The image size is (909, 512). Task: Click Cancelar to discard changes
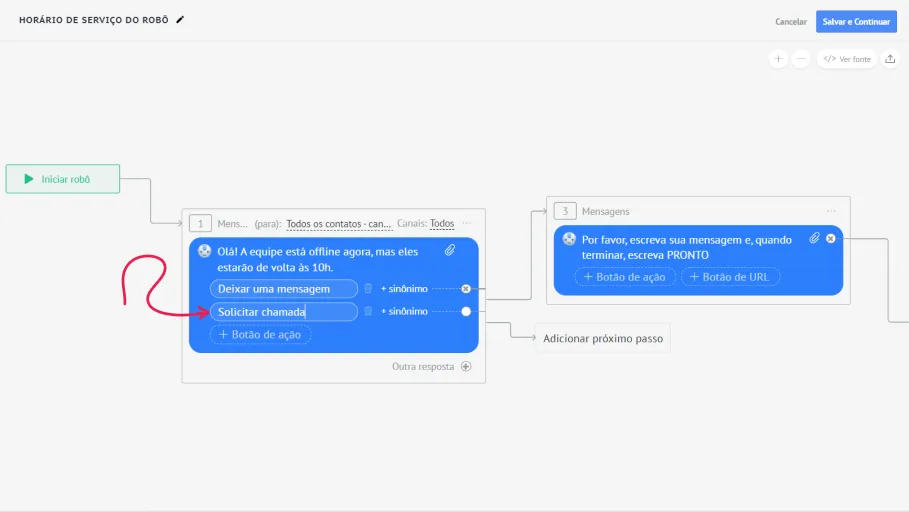click(x=791, y=21)
